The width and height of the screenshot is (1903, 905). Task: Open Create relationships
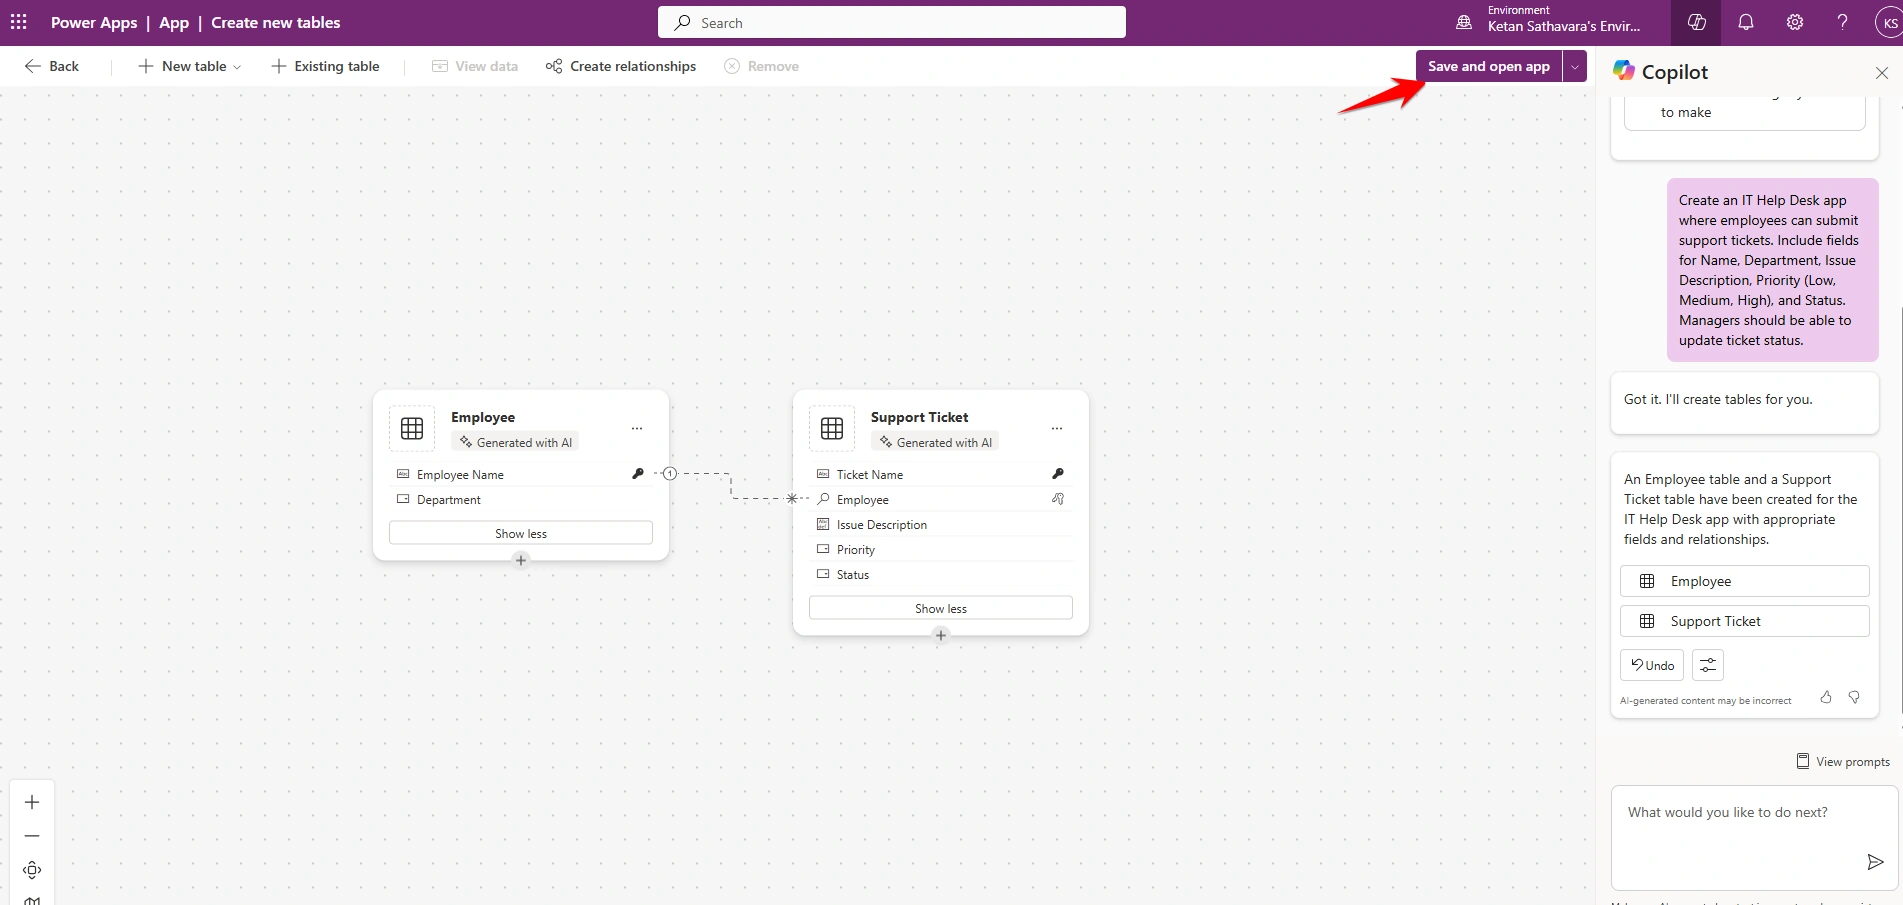(x=621, y=66)
